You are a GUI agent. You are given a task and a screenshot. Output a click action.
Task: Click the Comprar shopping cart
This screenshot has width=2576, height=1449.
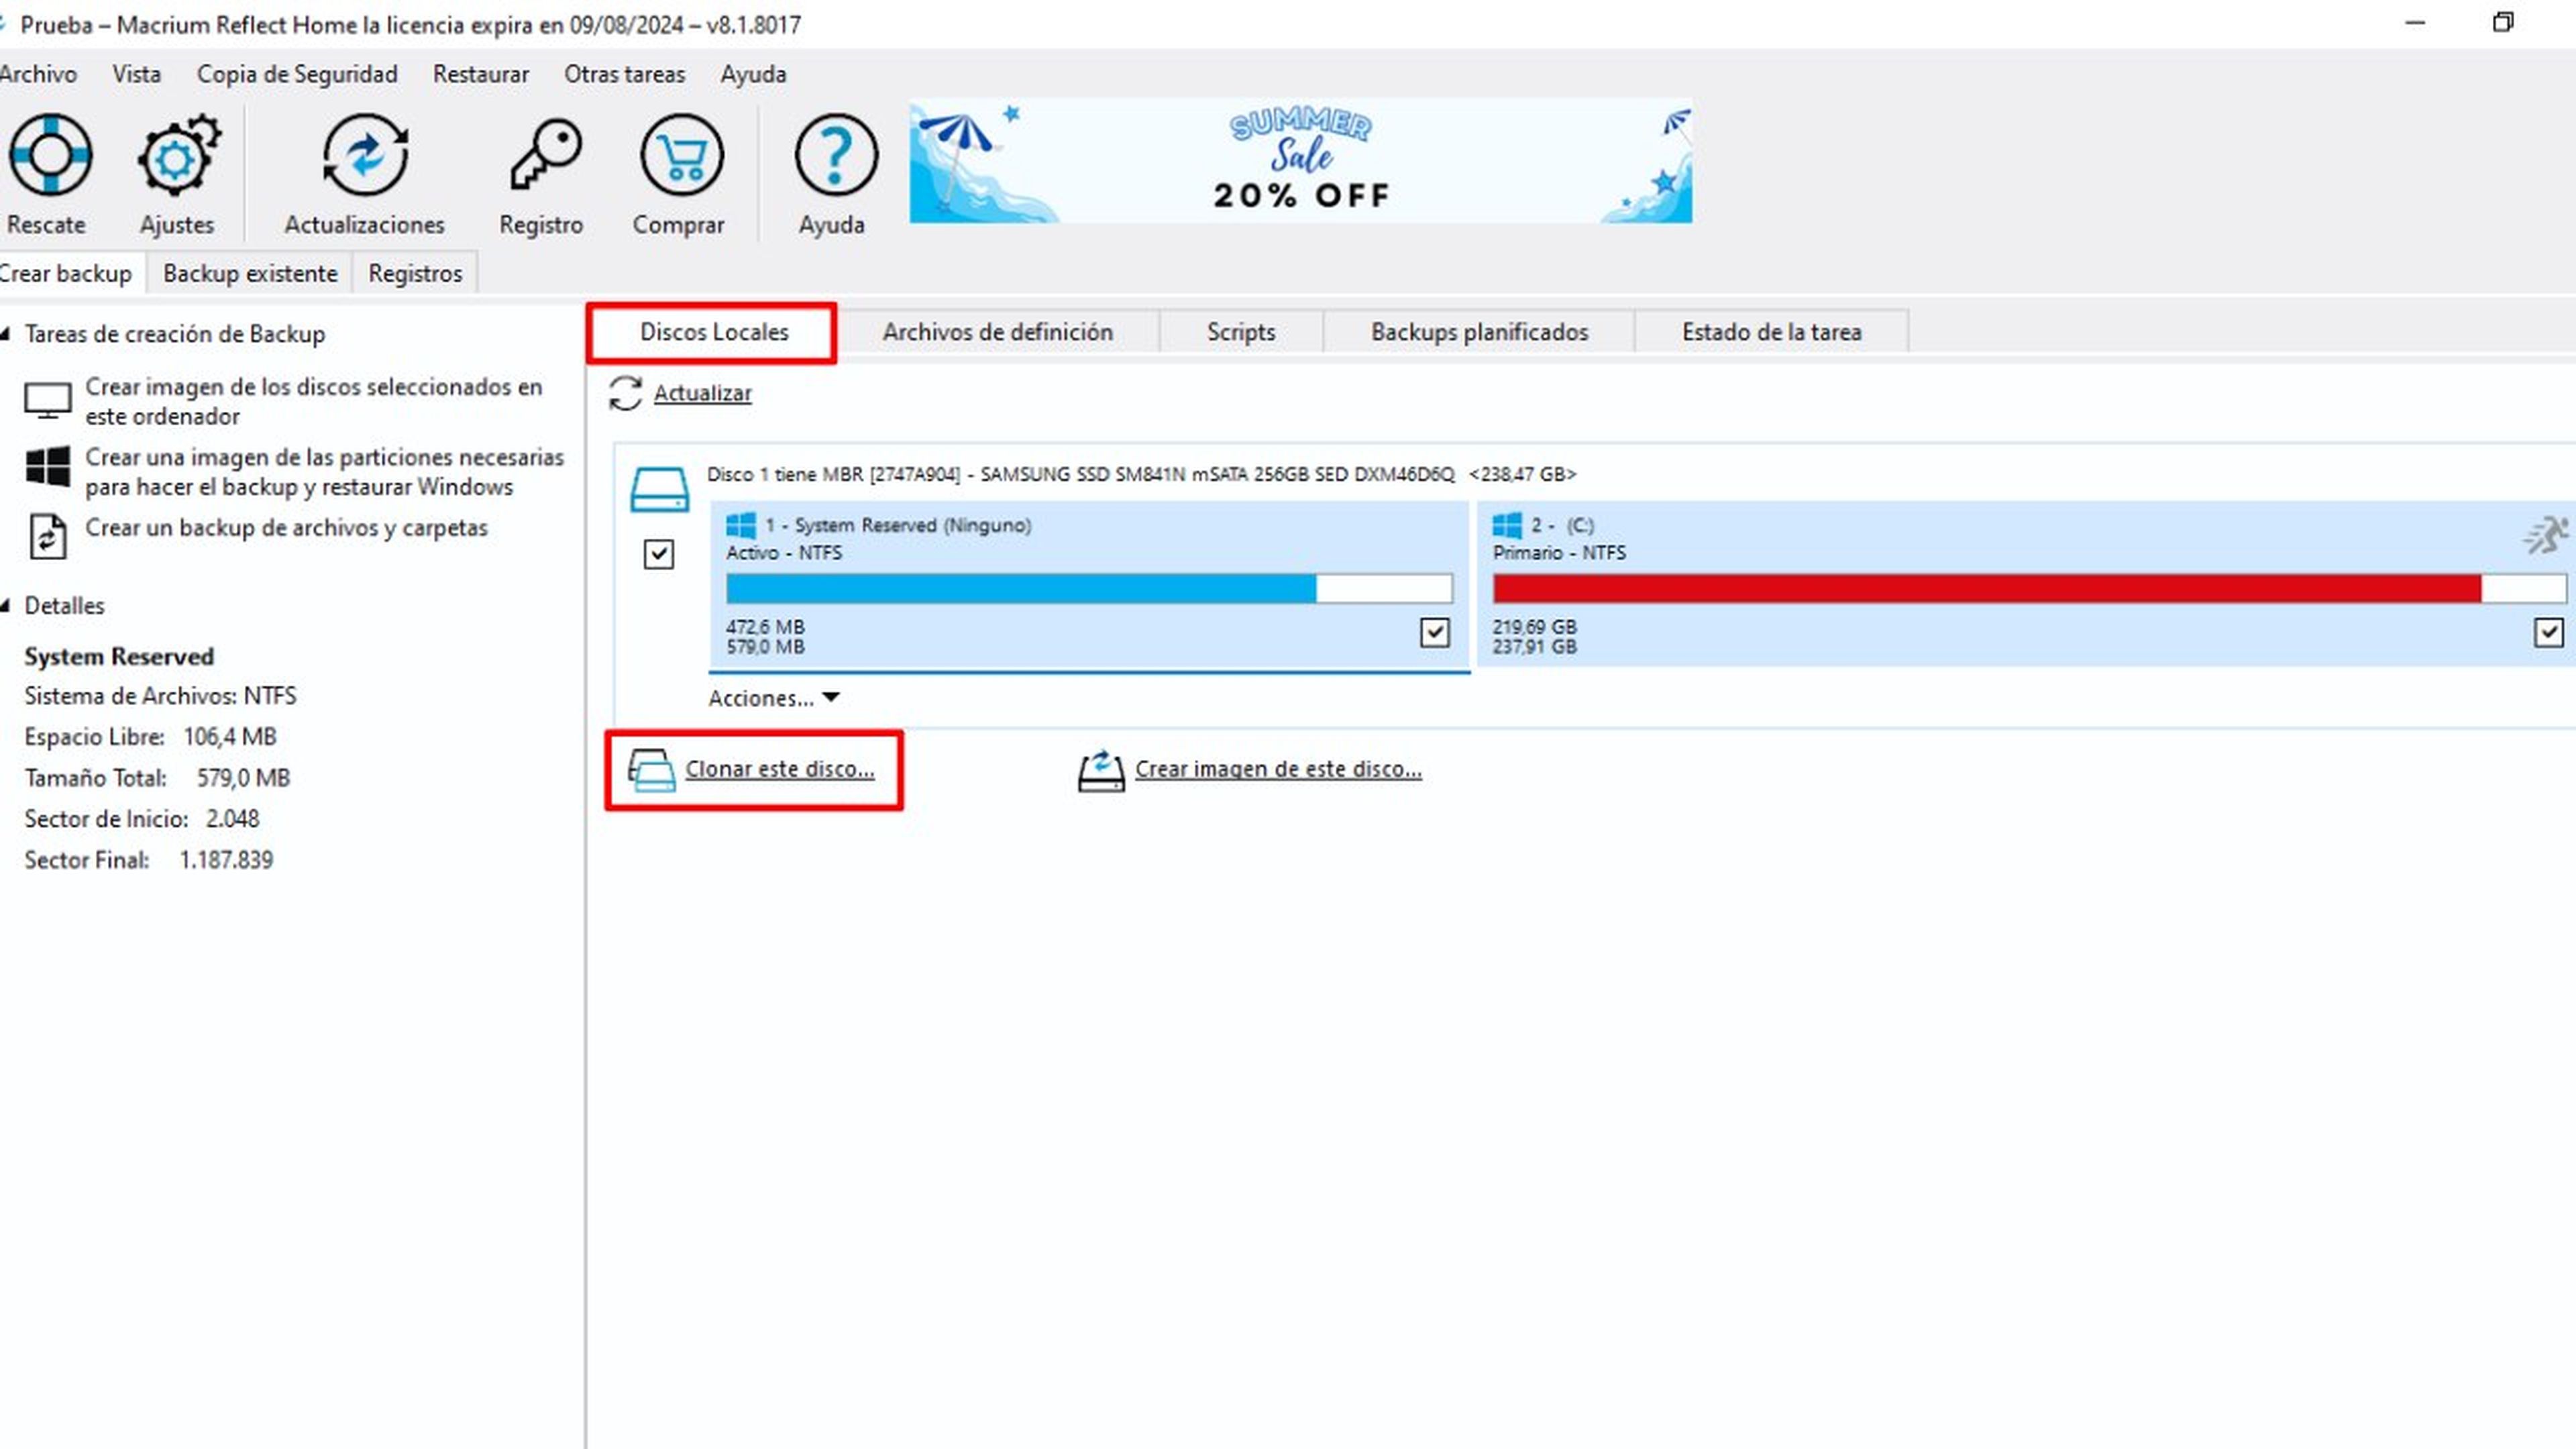click(681, 155)
